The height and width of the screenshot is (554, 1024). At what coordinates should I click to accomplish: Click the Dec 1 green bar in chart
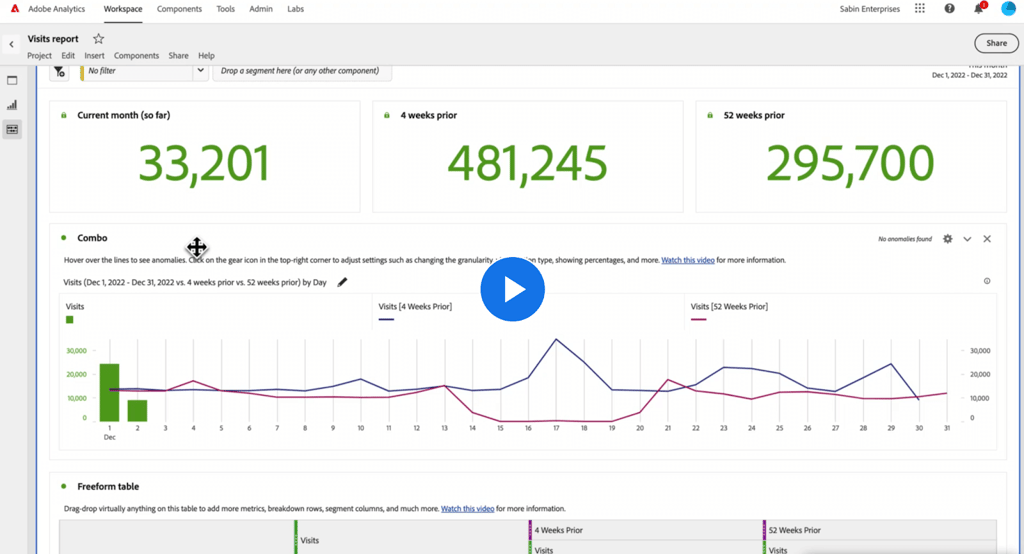coord(109,393)
